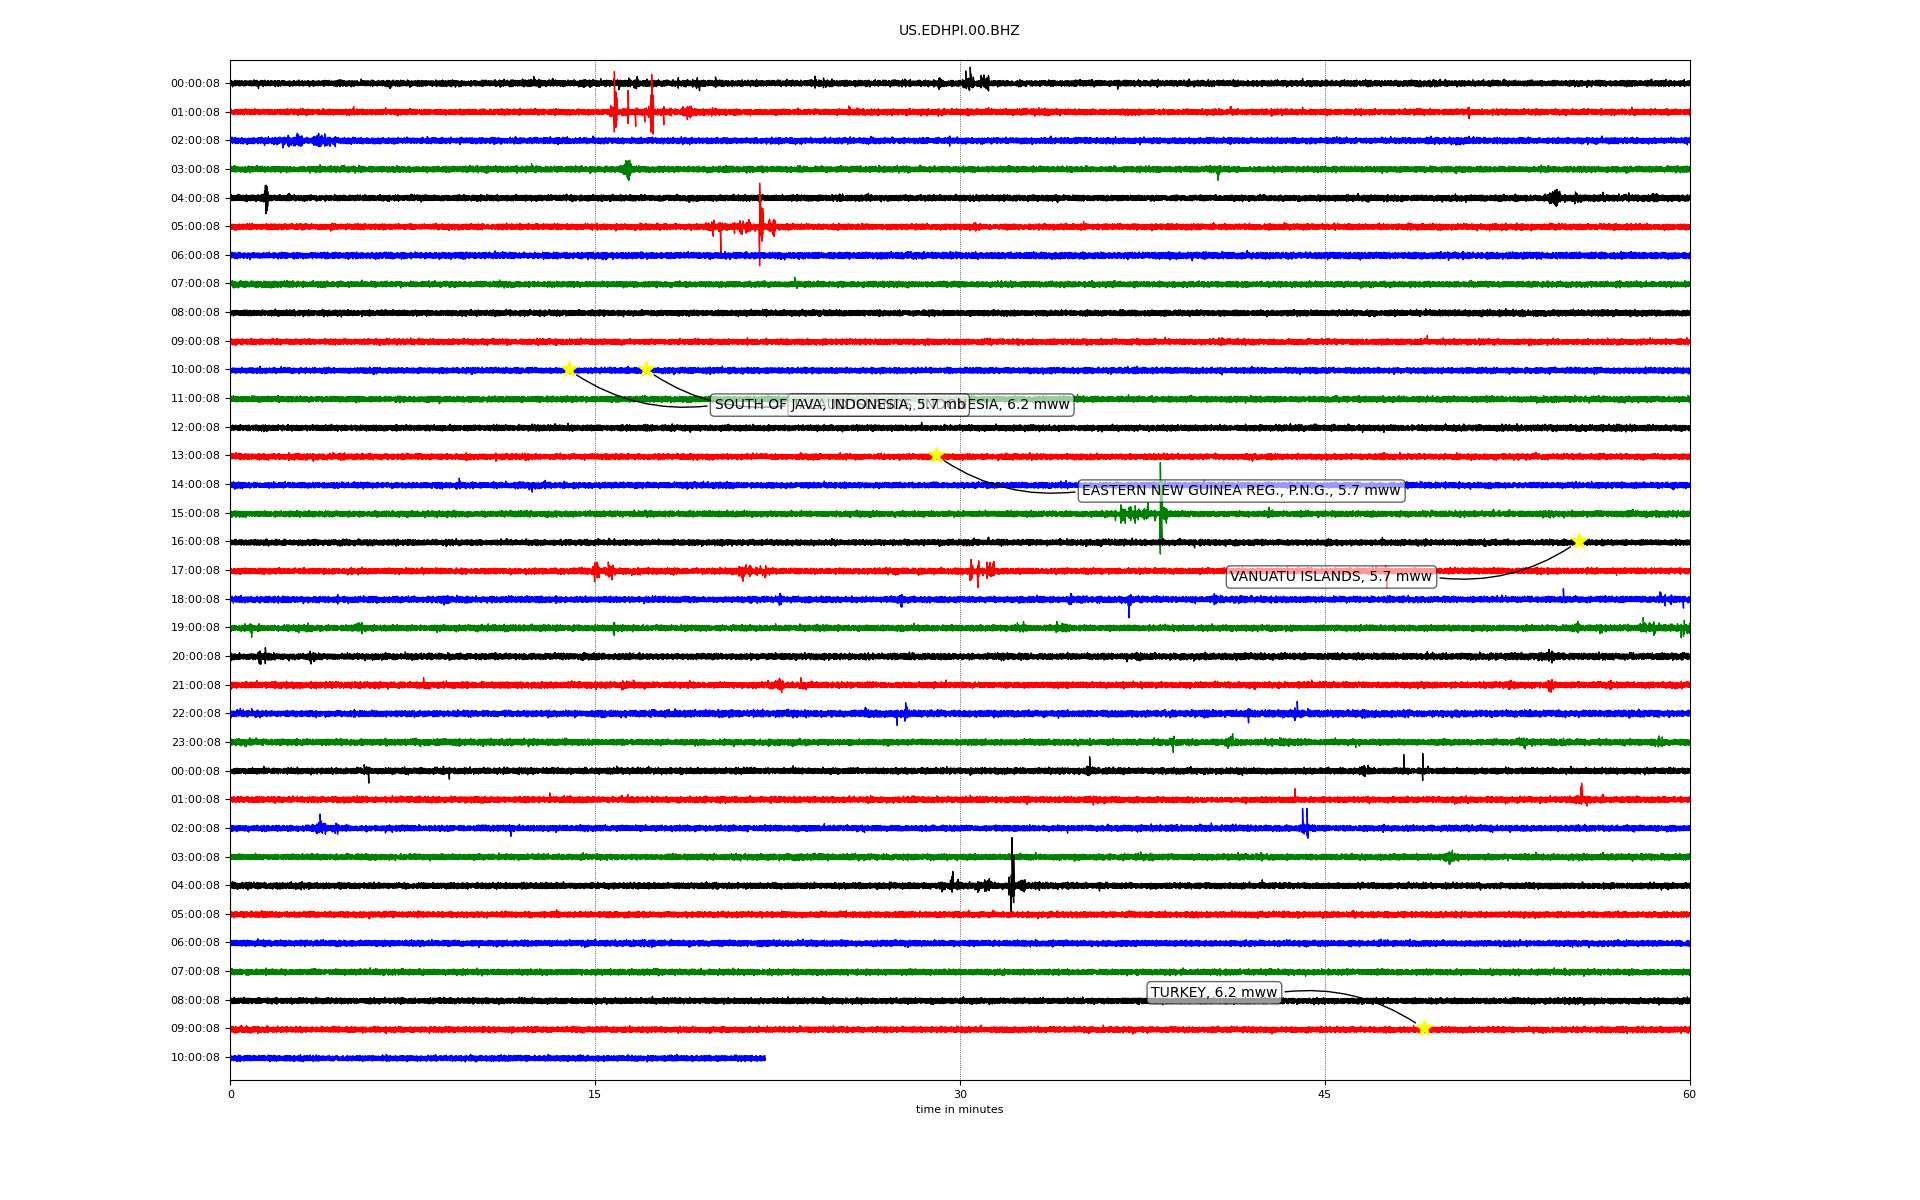Click the 16:00:08 row label
This screenshot has width=1920, height=1200.
click(195, 541)
